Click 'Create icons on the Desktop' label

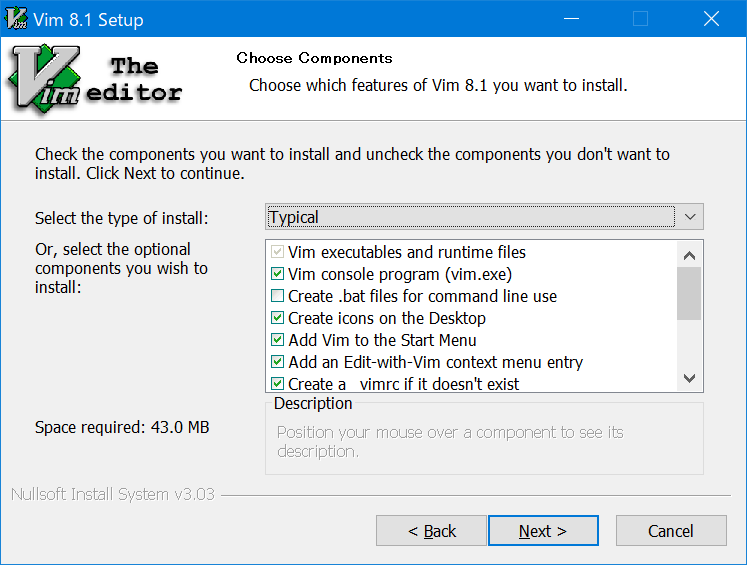(x=387, y=318)
